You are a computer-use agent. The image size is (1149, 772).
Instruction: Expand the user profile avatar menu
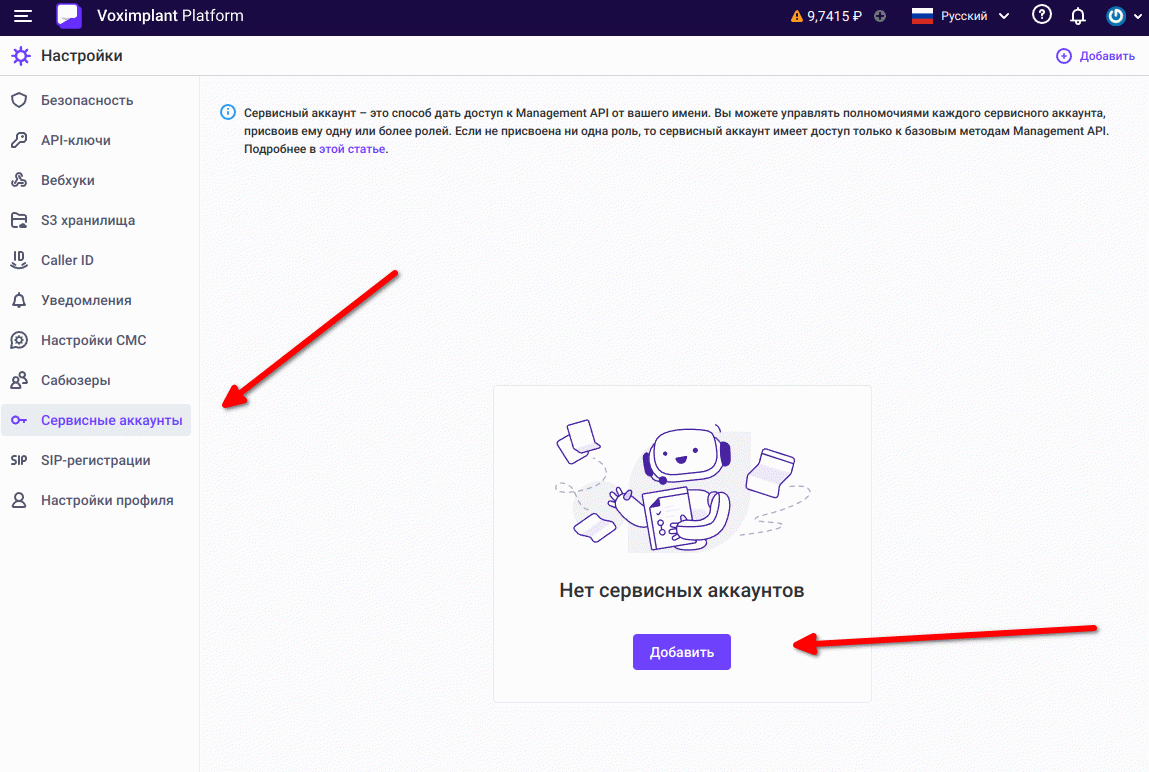(1123, 16)
